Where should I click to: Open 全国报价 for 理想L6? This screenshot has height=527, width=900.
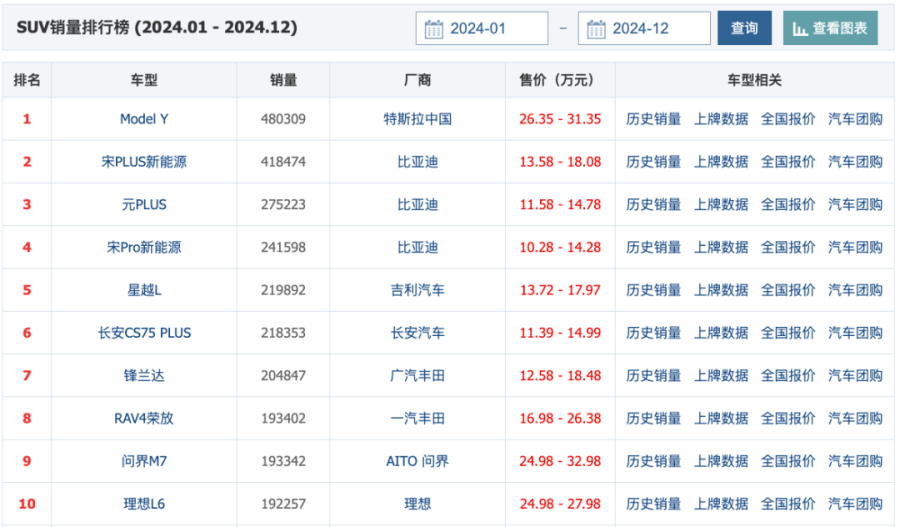tap(788, 504)
